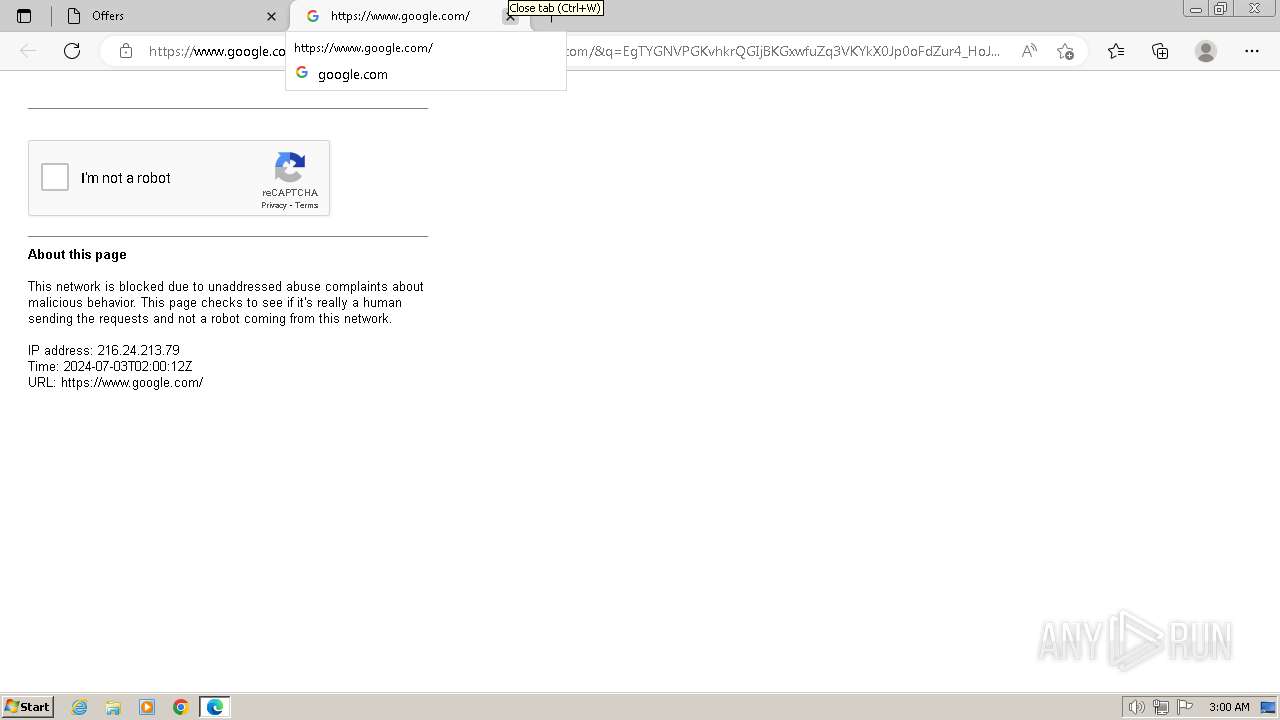
Task: Open the volume control tray icon
Action: (1136, 707)
